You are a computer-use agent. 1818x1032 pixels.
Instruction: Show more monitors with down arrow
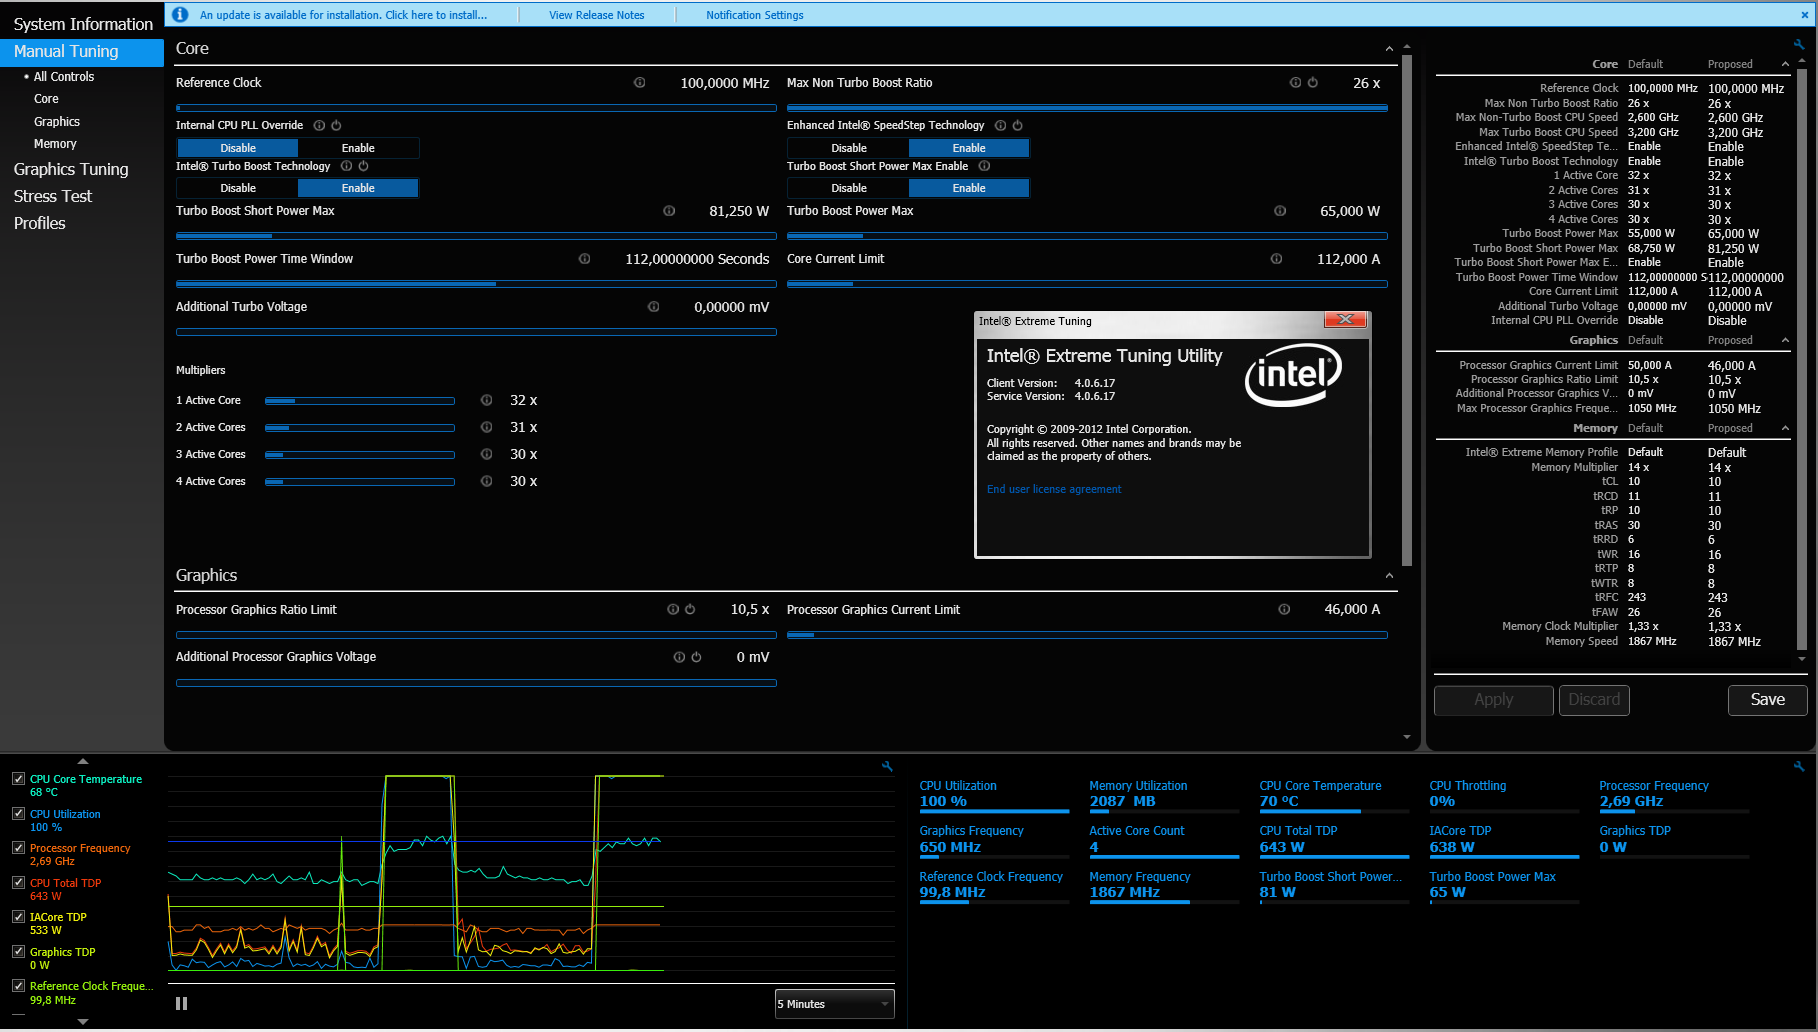tap(83, 1022)
